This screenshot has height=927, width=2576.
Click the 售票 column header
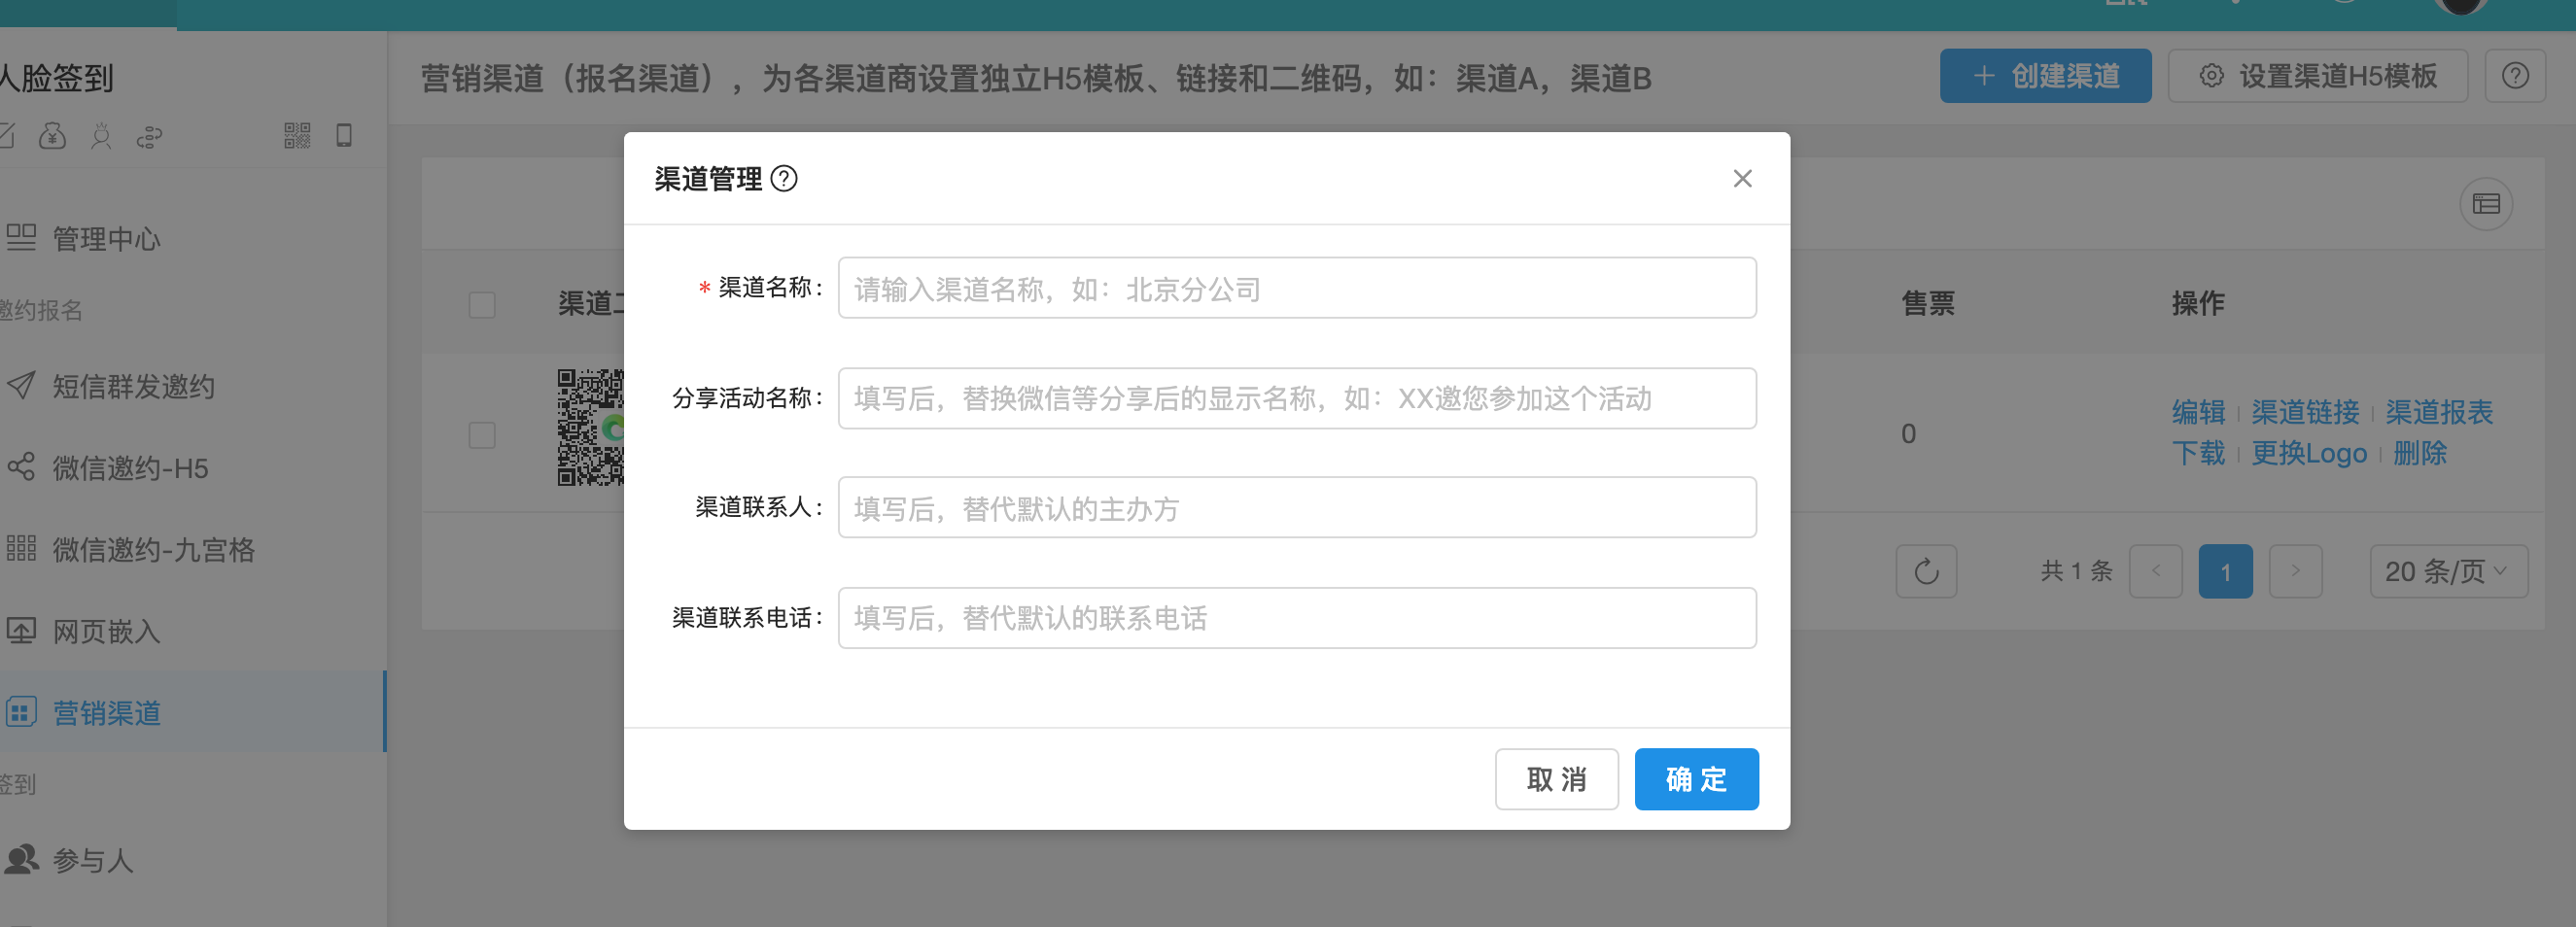1927,303
